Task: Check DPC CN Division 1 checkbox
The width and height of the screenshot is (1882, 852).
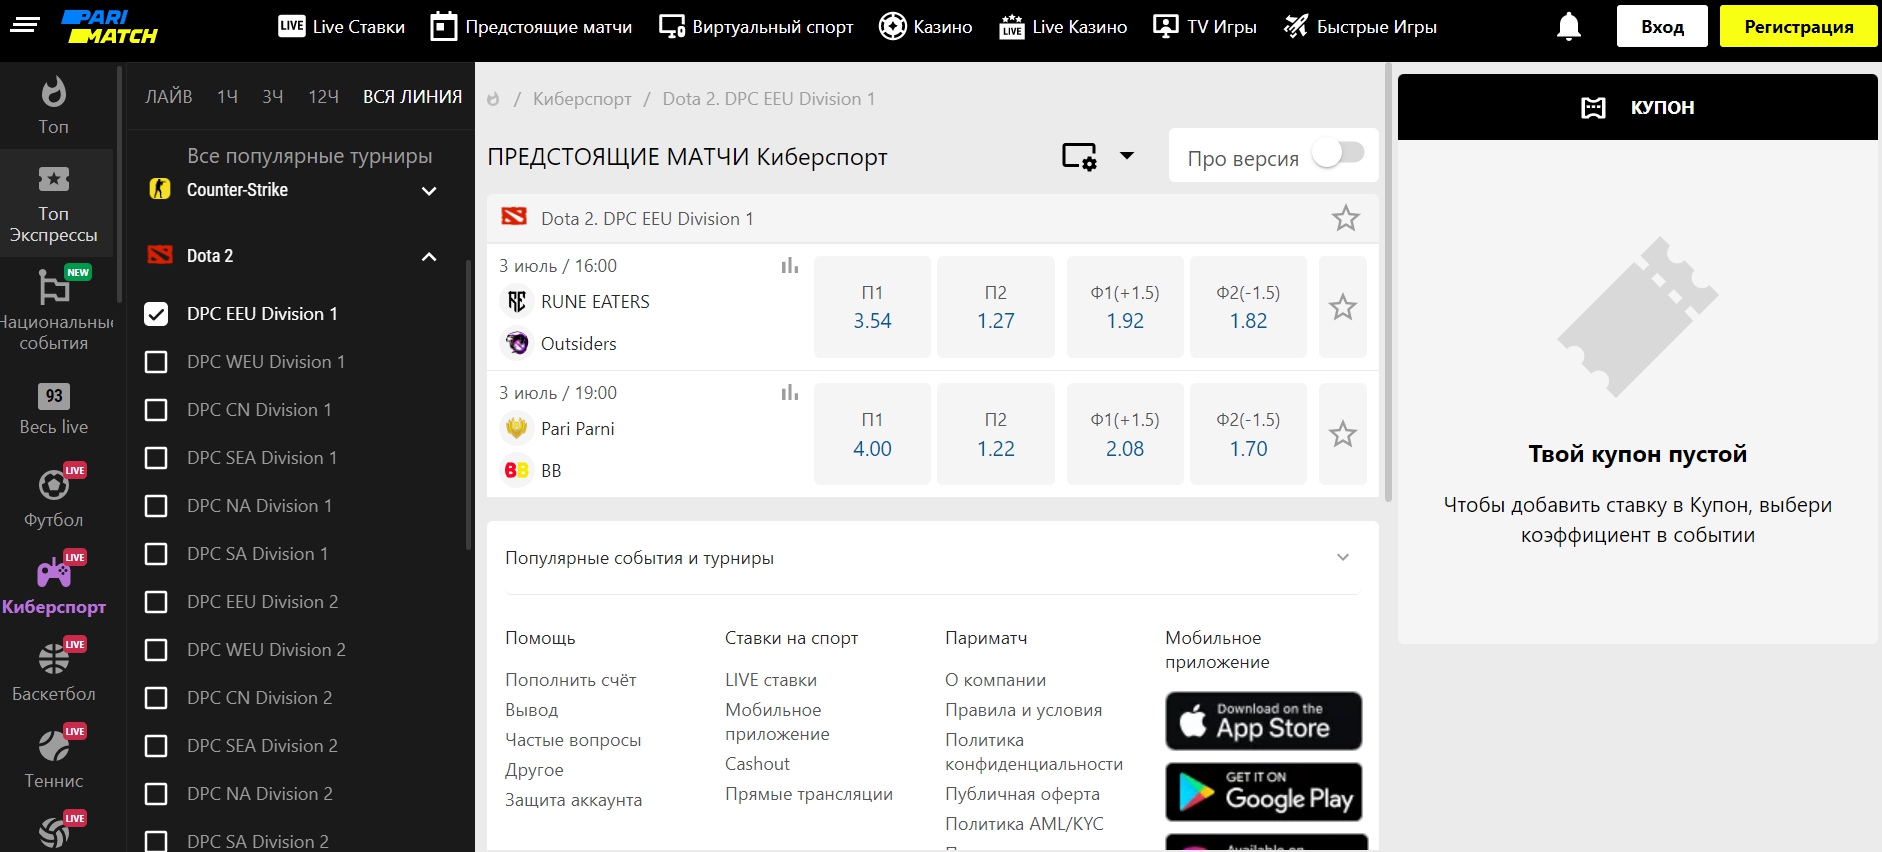Action: [x=156, y=410]
